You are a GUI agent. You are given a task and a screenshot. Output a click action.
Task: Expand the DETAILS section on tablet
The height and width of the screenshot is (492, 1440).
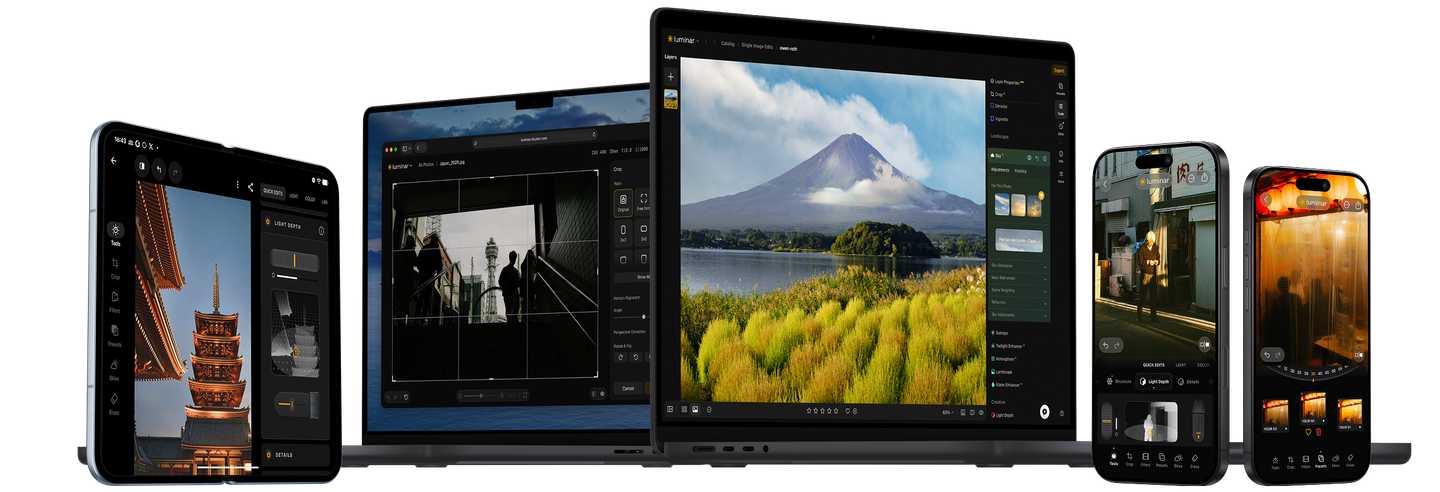(x=295, y=455)
